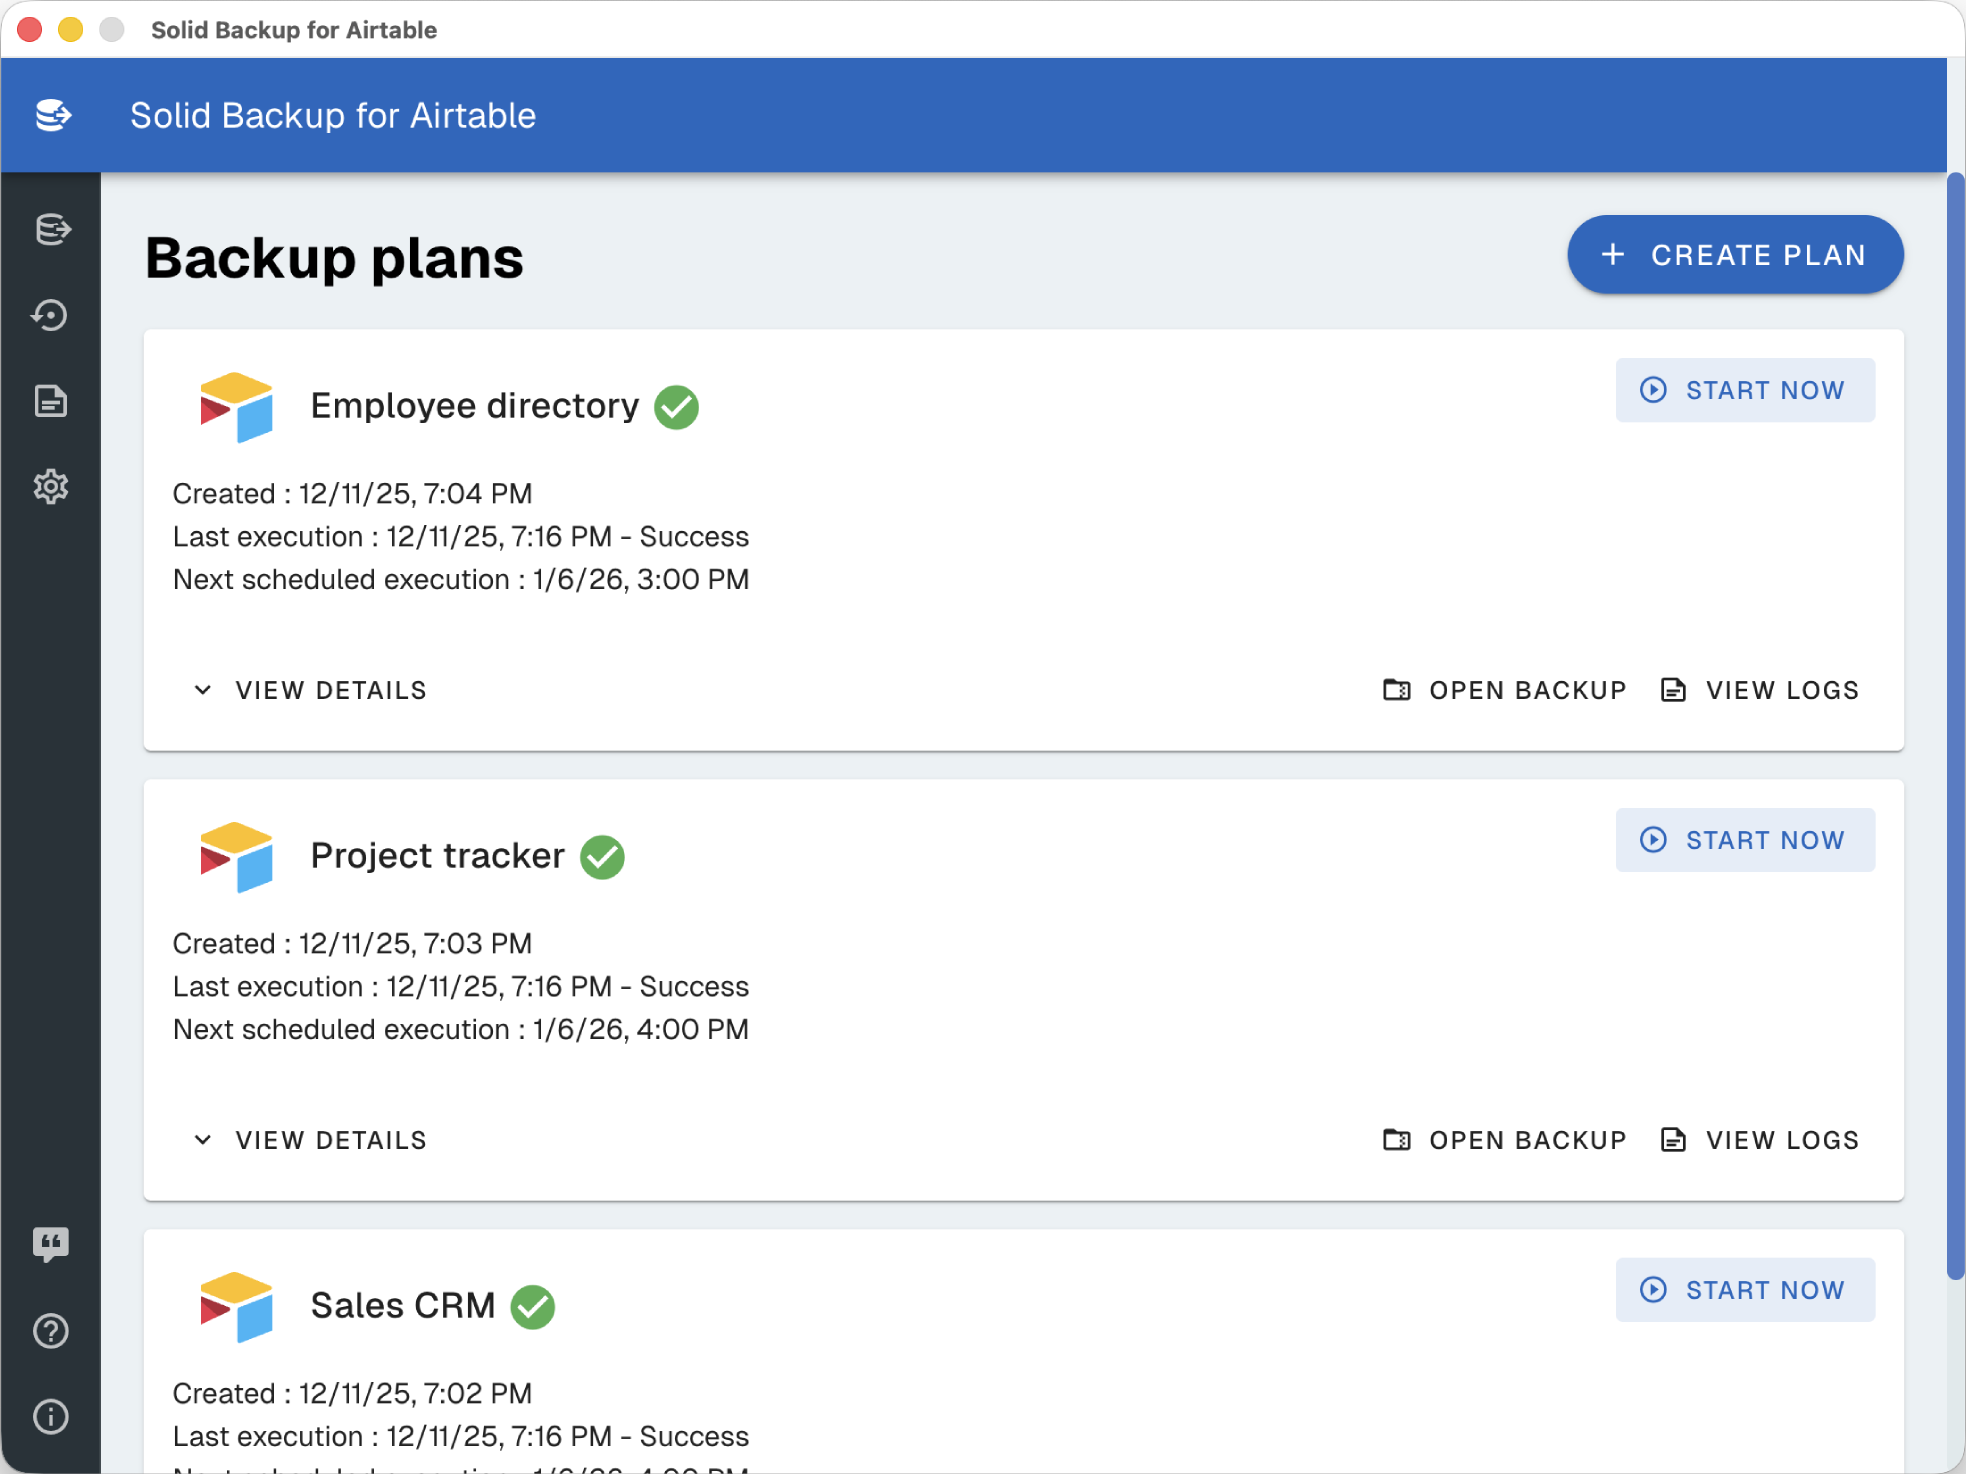Click the green status check on Employee directory
This screenshot has height=1474, width=1966.
click(676, 406)
